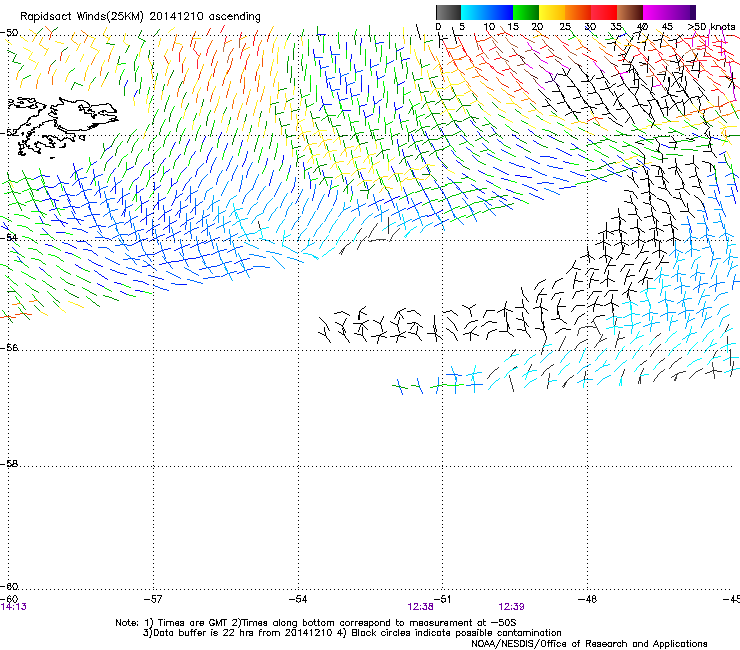Screen dimensions: 740x650
Task: Click the purple '14:13' overpass time
Action: (x=13, y=607)
